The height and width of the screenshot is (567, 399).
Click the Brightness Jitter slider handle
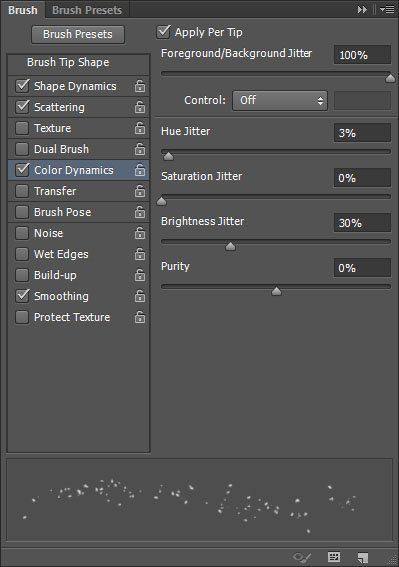tap(230, 247)
